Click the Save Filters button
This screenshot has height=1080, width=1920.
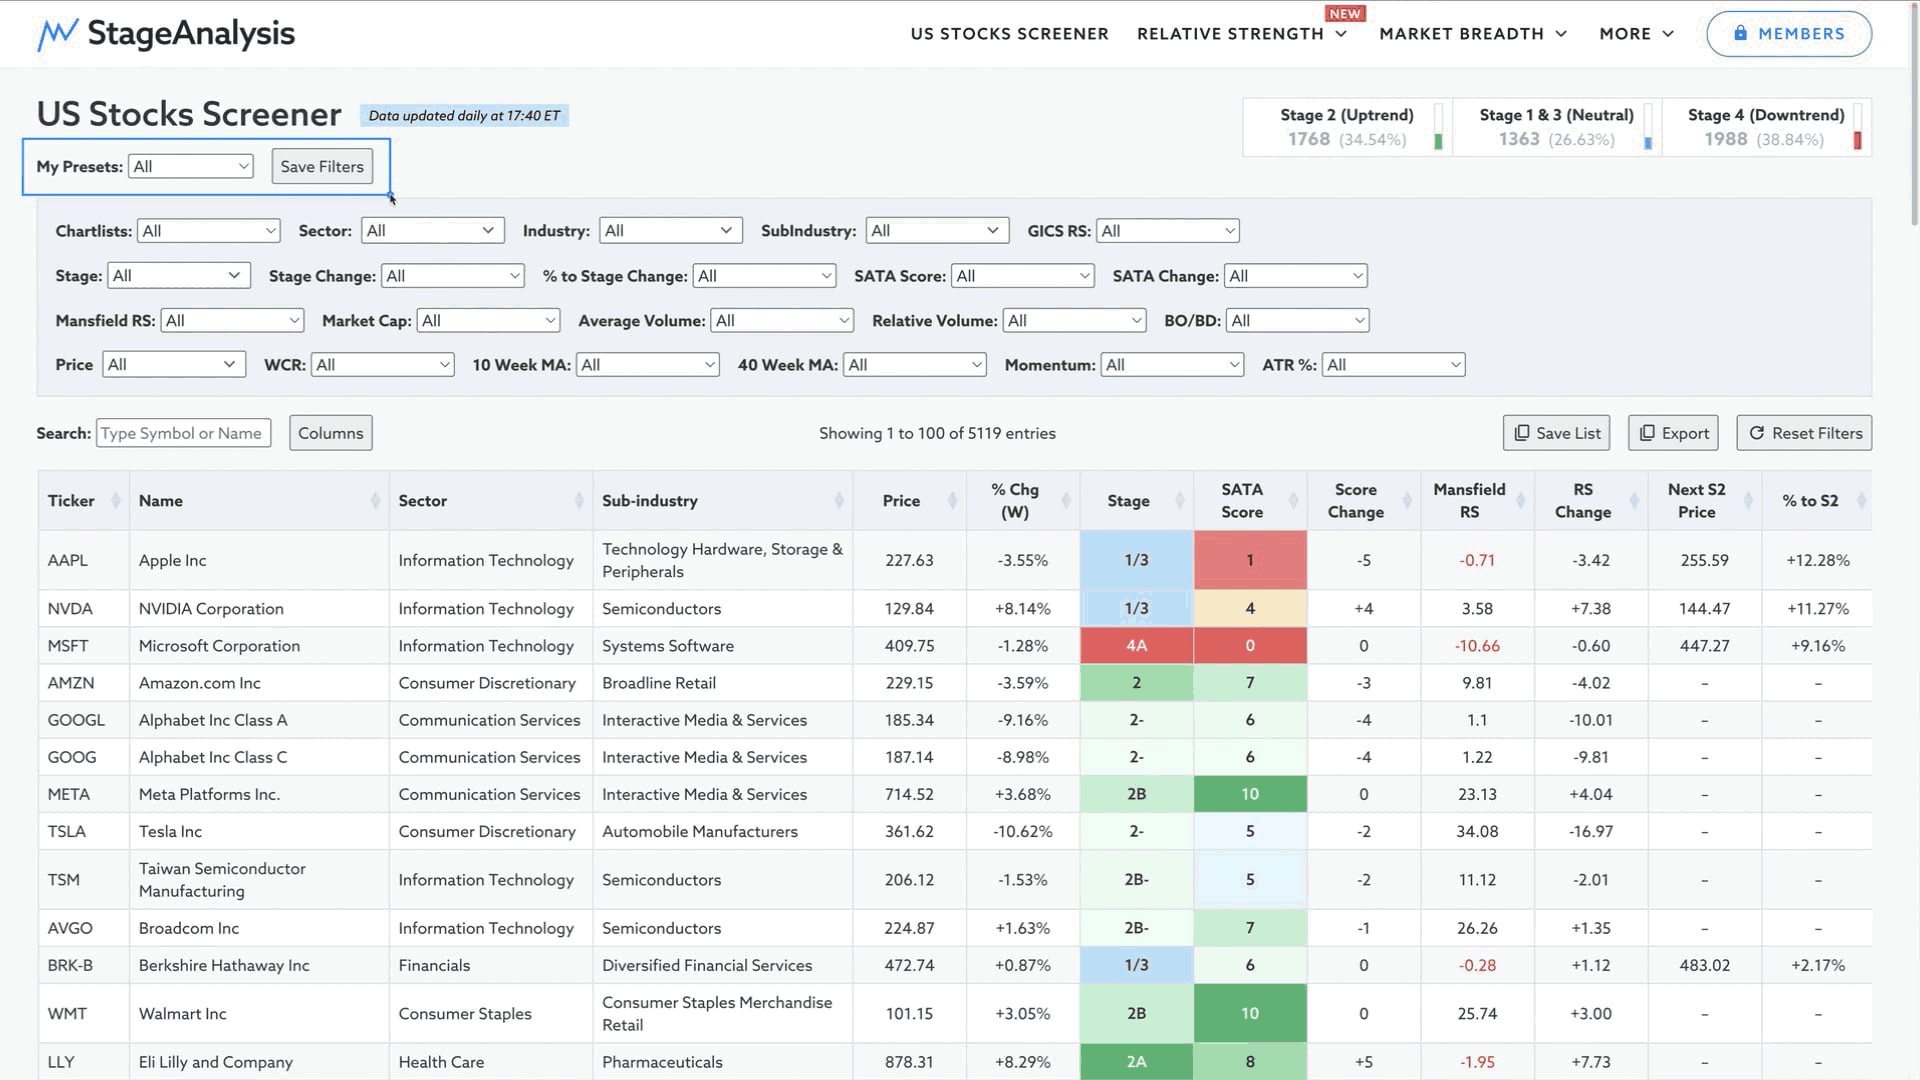click(x=322, y=167)
